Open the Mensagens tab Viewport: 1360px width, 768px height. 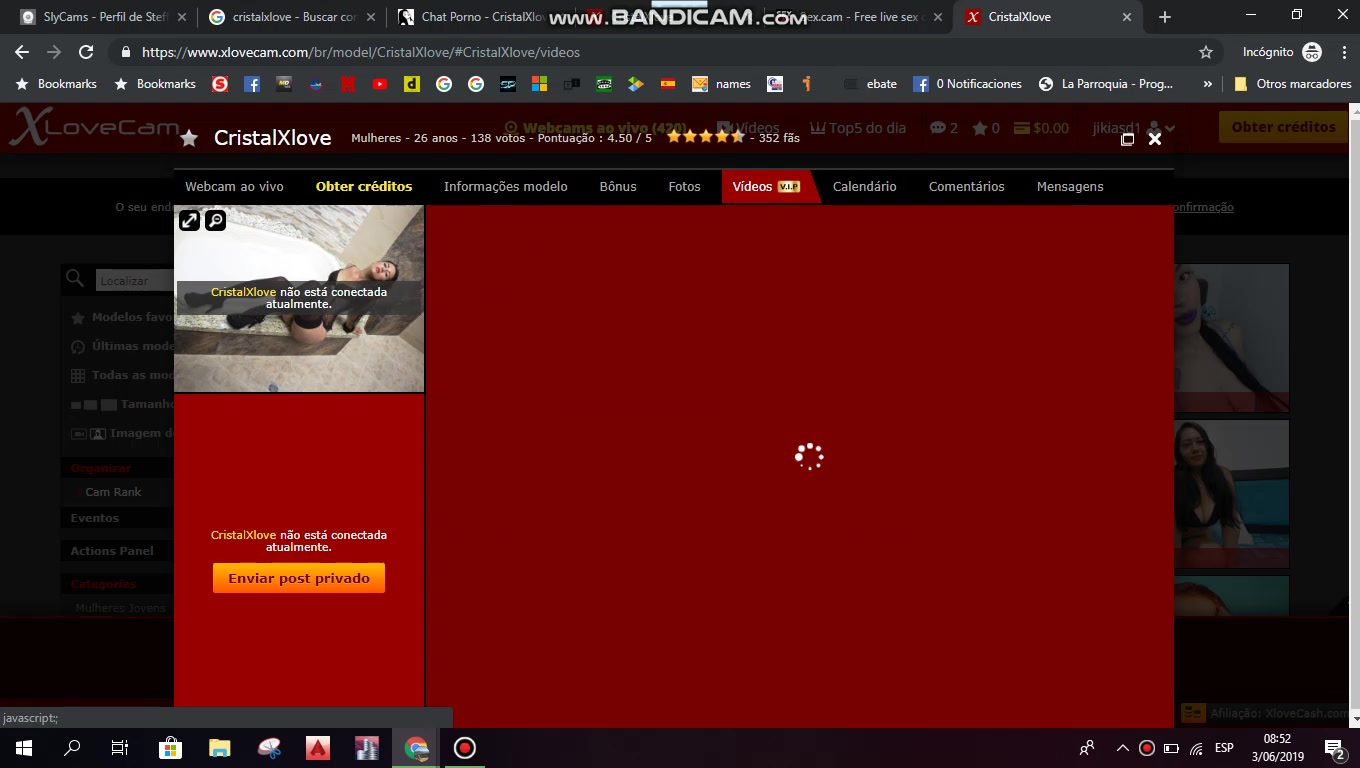[x=1070, y=187]
